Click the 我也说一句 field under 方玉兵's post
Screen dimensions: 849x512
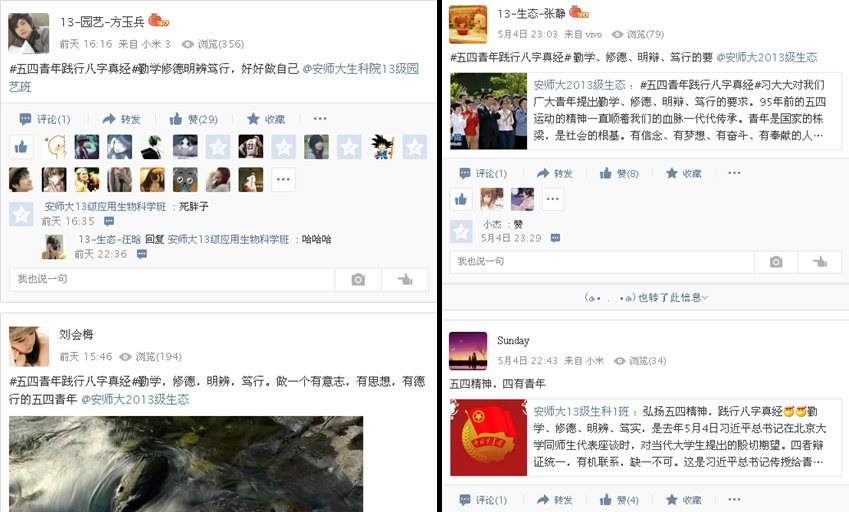click(172, 279)
